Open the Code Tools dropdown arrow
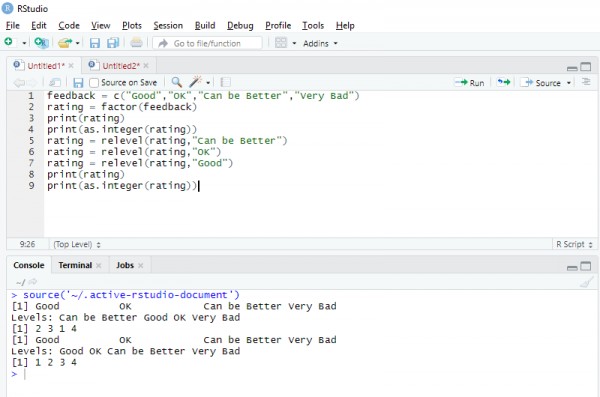Viewport: 600px width, 397px height. [208, 83]
